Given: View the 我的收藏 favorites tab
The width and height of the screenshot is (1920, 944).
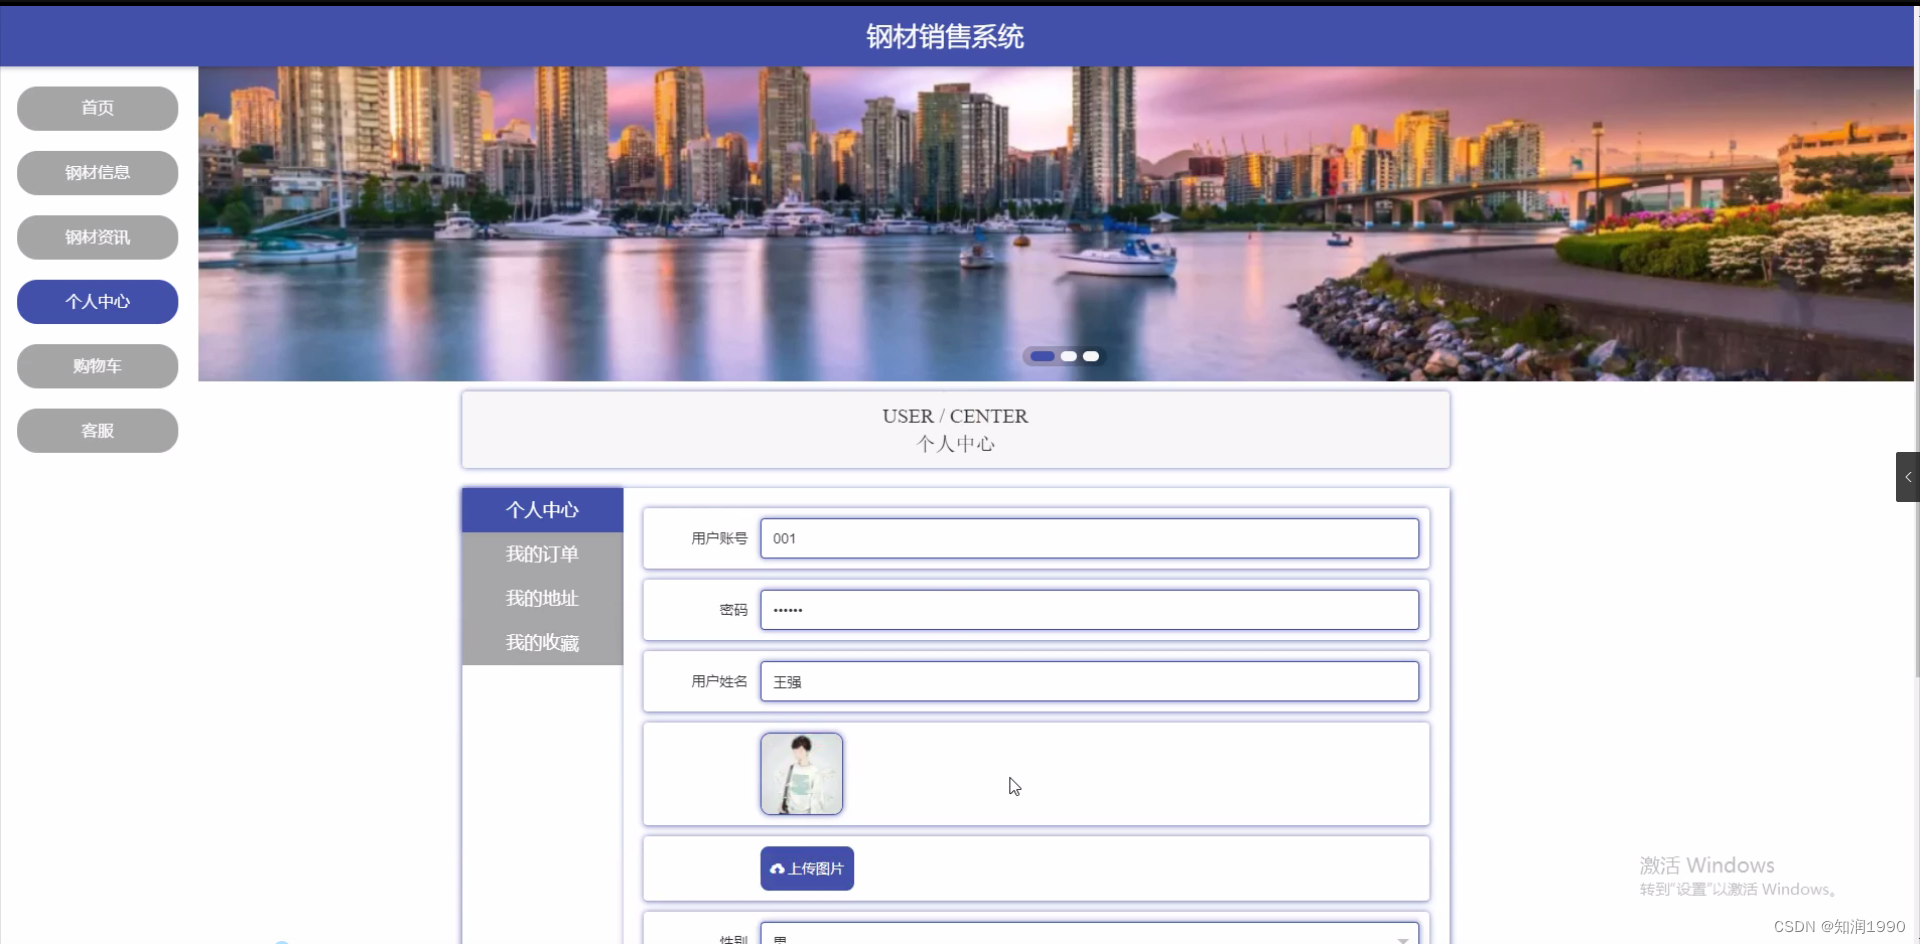Looking at the screenshot, I should 541,642.
